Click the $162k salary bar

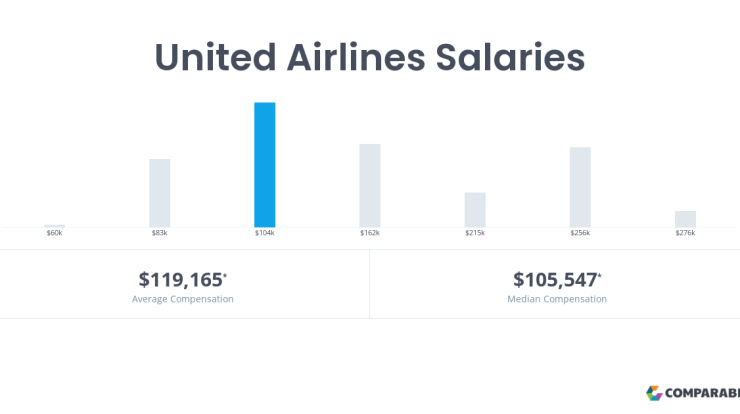pyautogui.click(x=370, y=186)
